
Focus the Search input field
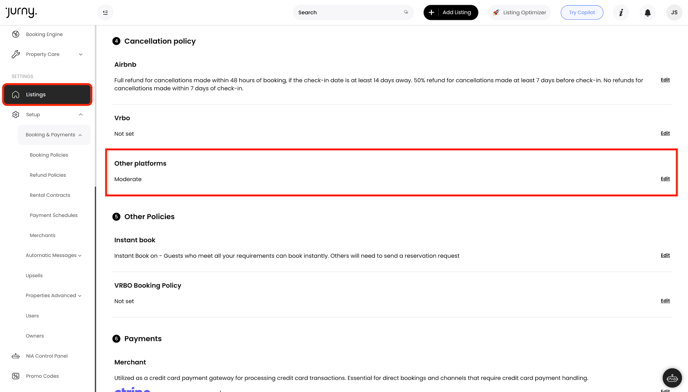point(353,13)
